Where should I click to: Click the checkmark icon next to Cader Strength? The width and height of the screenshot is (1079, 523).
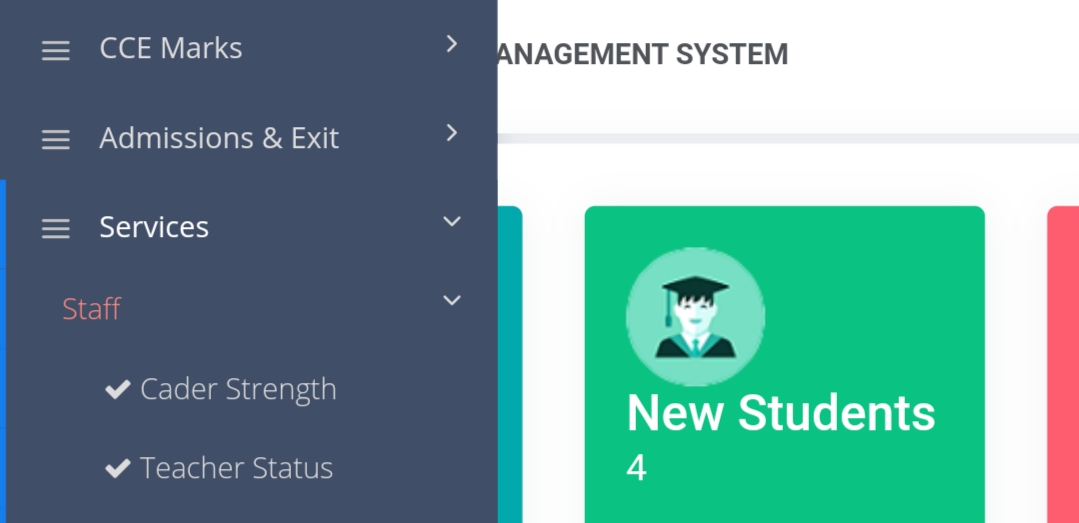tap(118, 389)
